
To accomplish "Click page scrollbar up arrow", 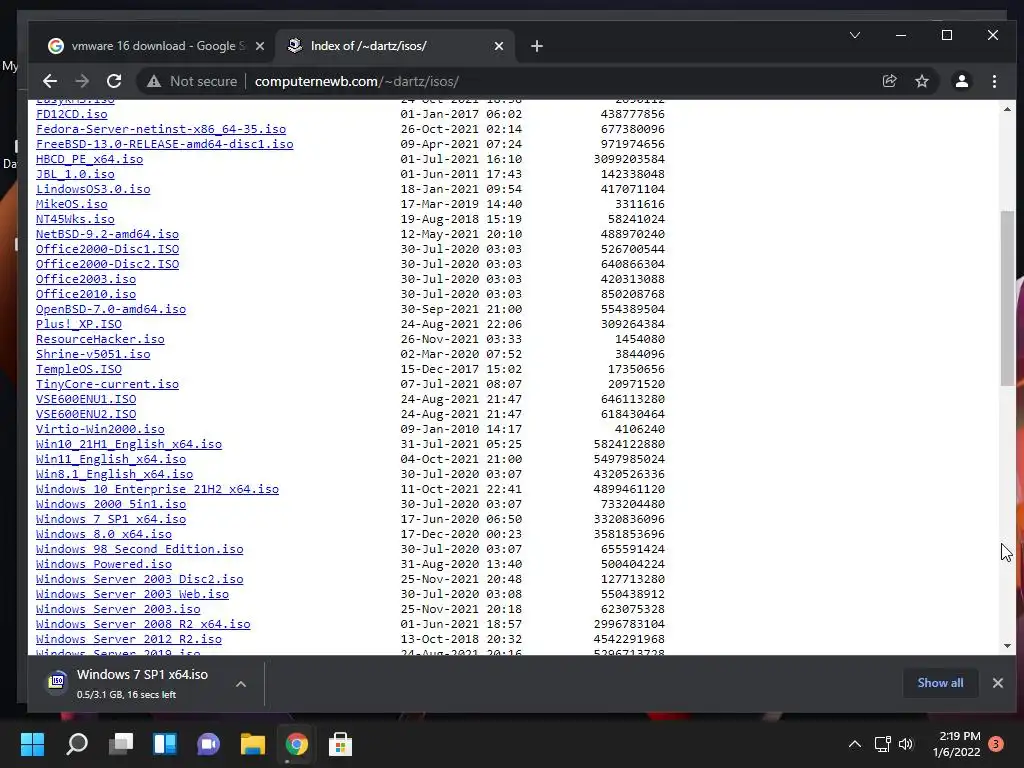I will tap(1007, 110).
